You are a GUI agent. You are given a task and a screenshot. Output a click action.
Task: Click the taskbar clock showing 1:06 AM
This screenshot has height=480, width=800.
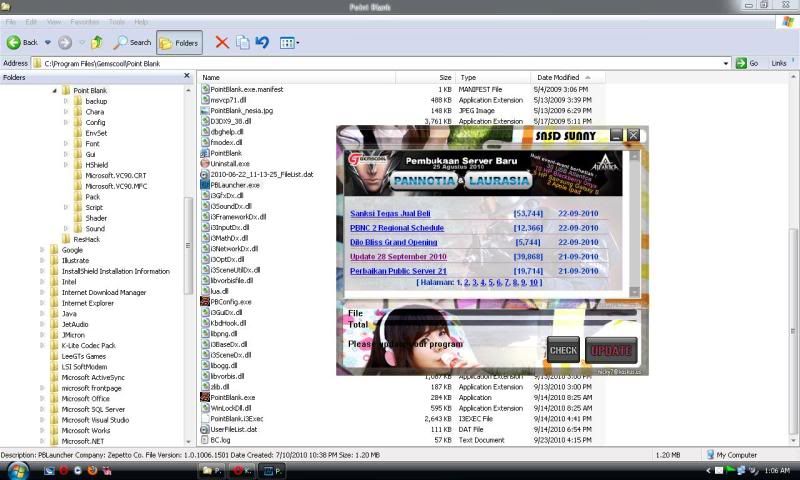(777, 470)
